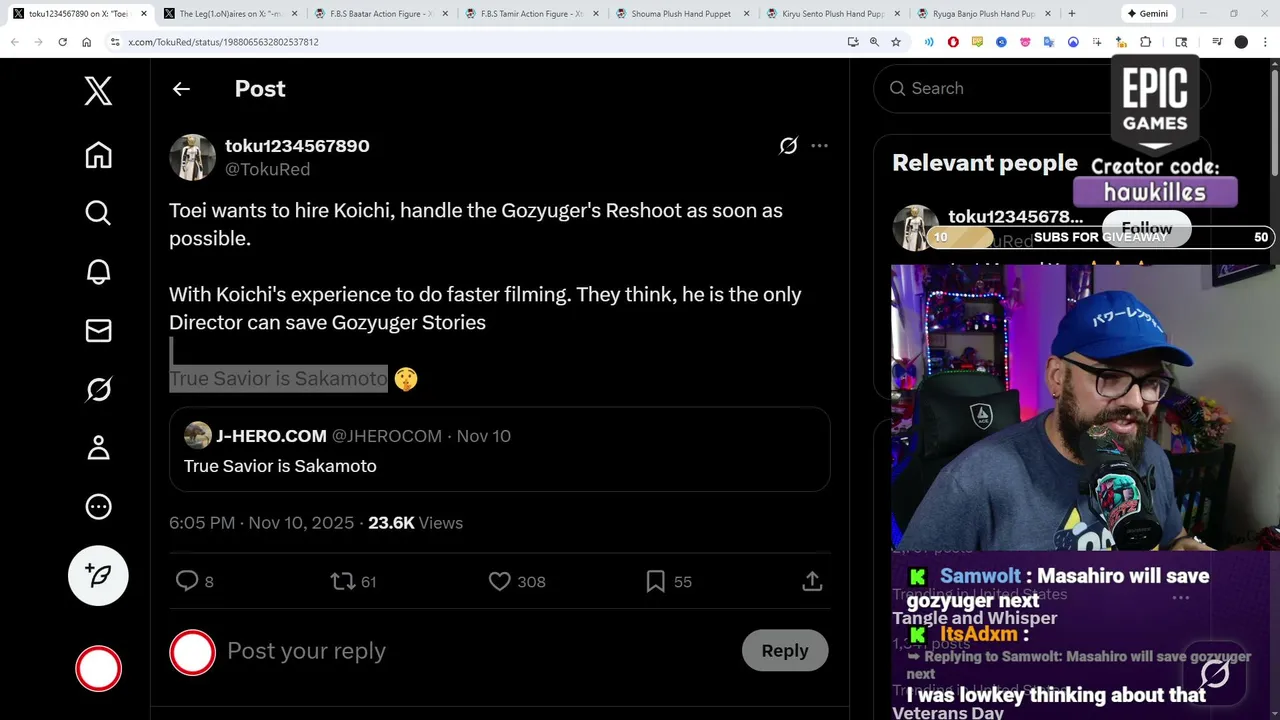The width and height of the screenshot is (1280, 720).
Task: Open Profile person icon in sidebar
Action: click(x=98, y=447)
